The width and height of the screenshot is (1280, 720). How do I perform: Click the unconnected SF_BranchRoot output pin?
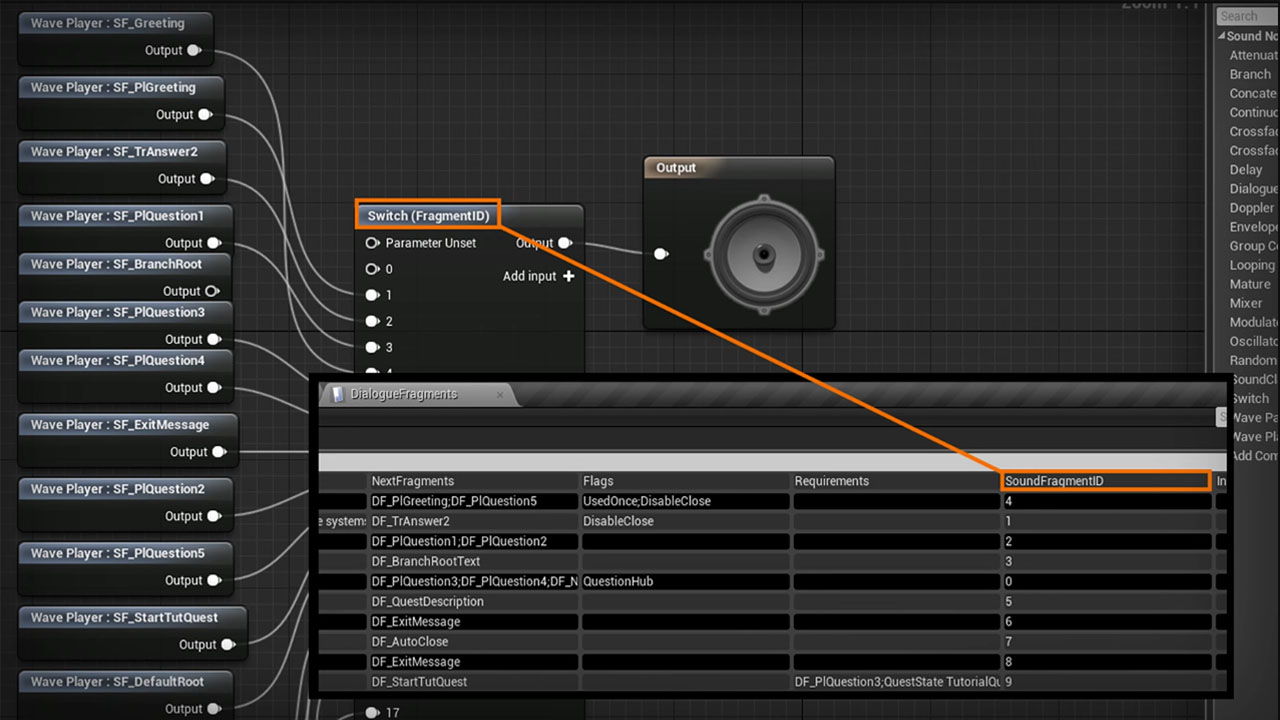pos(212,291)
